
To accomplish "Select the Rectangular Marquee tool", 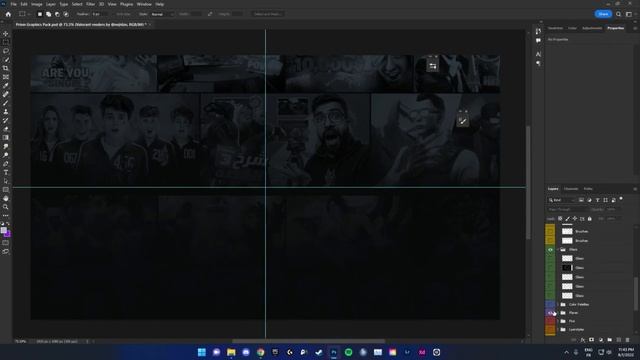I will [6, 42].
